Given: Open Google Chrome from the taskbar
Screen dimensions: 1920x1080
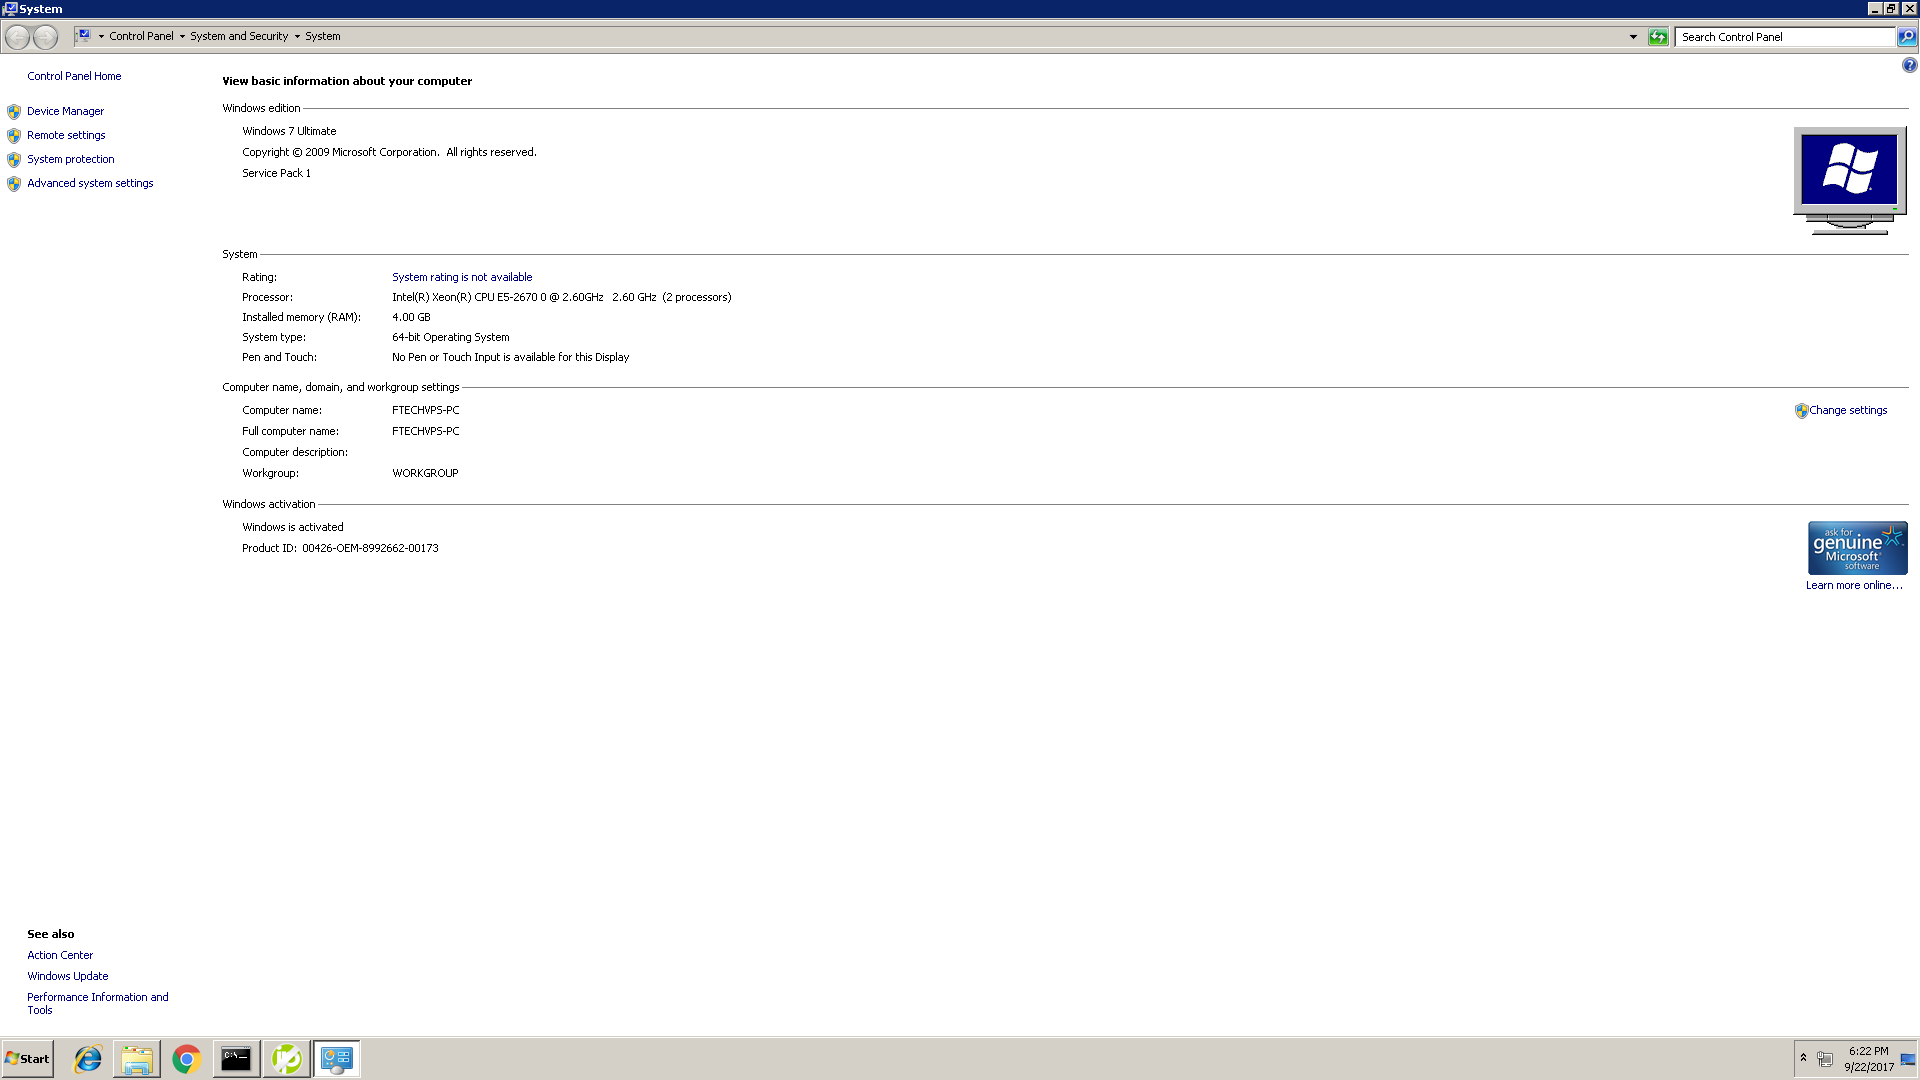Looking at the screenshot, I should pos(186,1059).
